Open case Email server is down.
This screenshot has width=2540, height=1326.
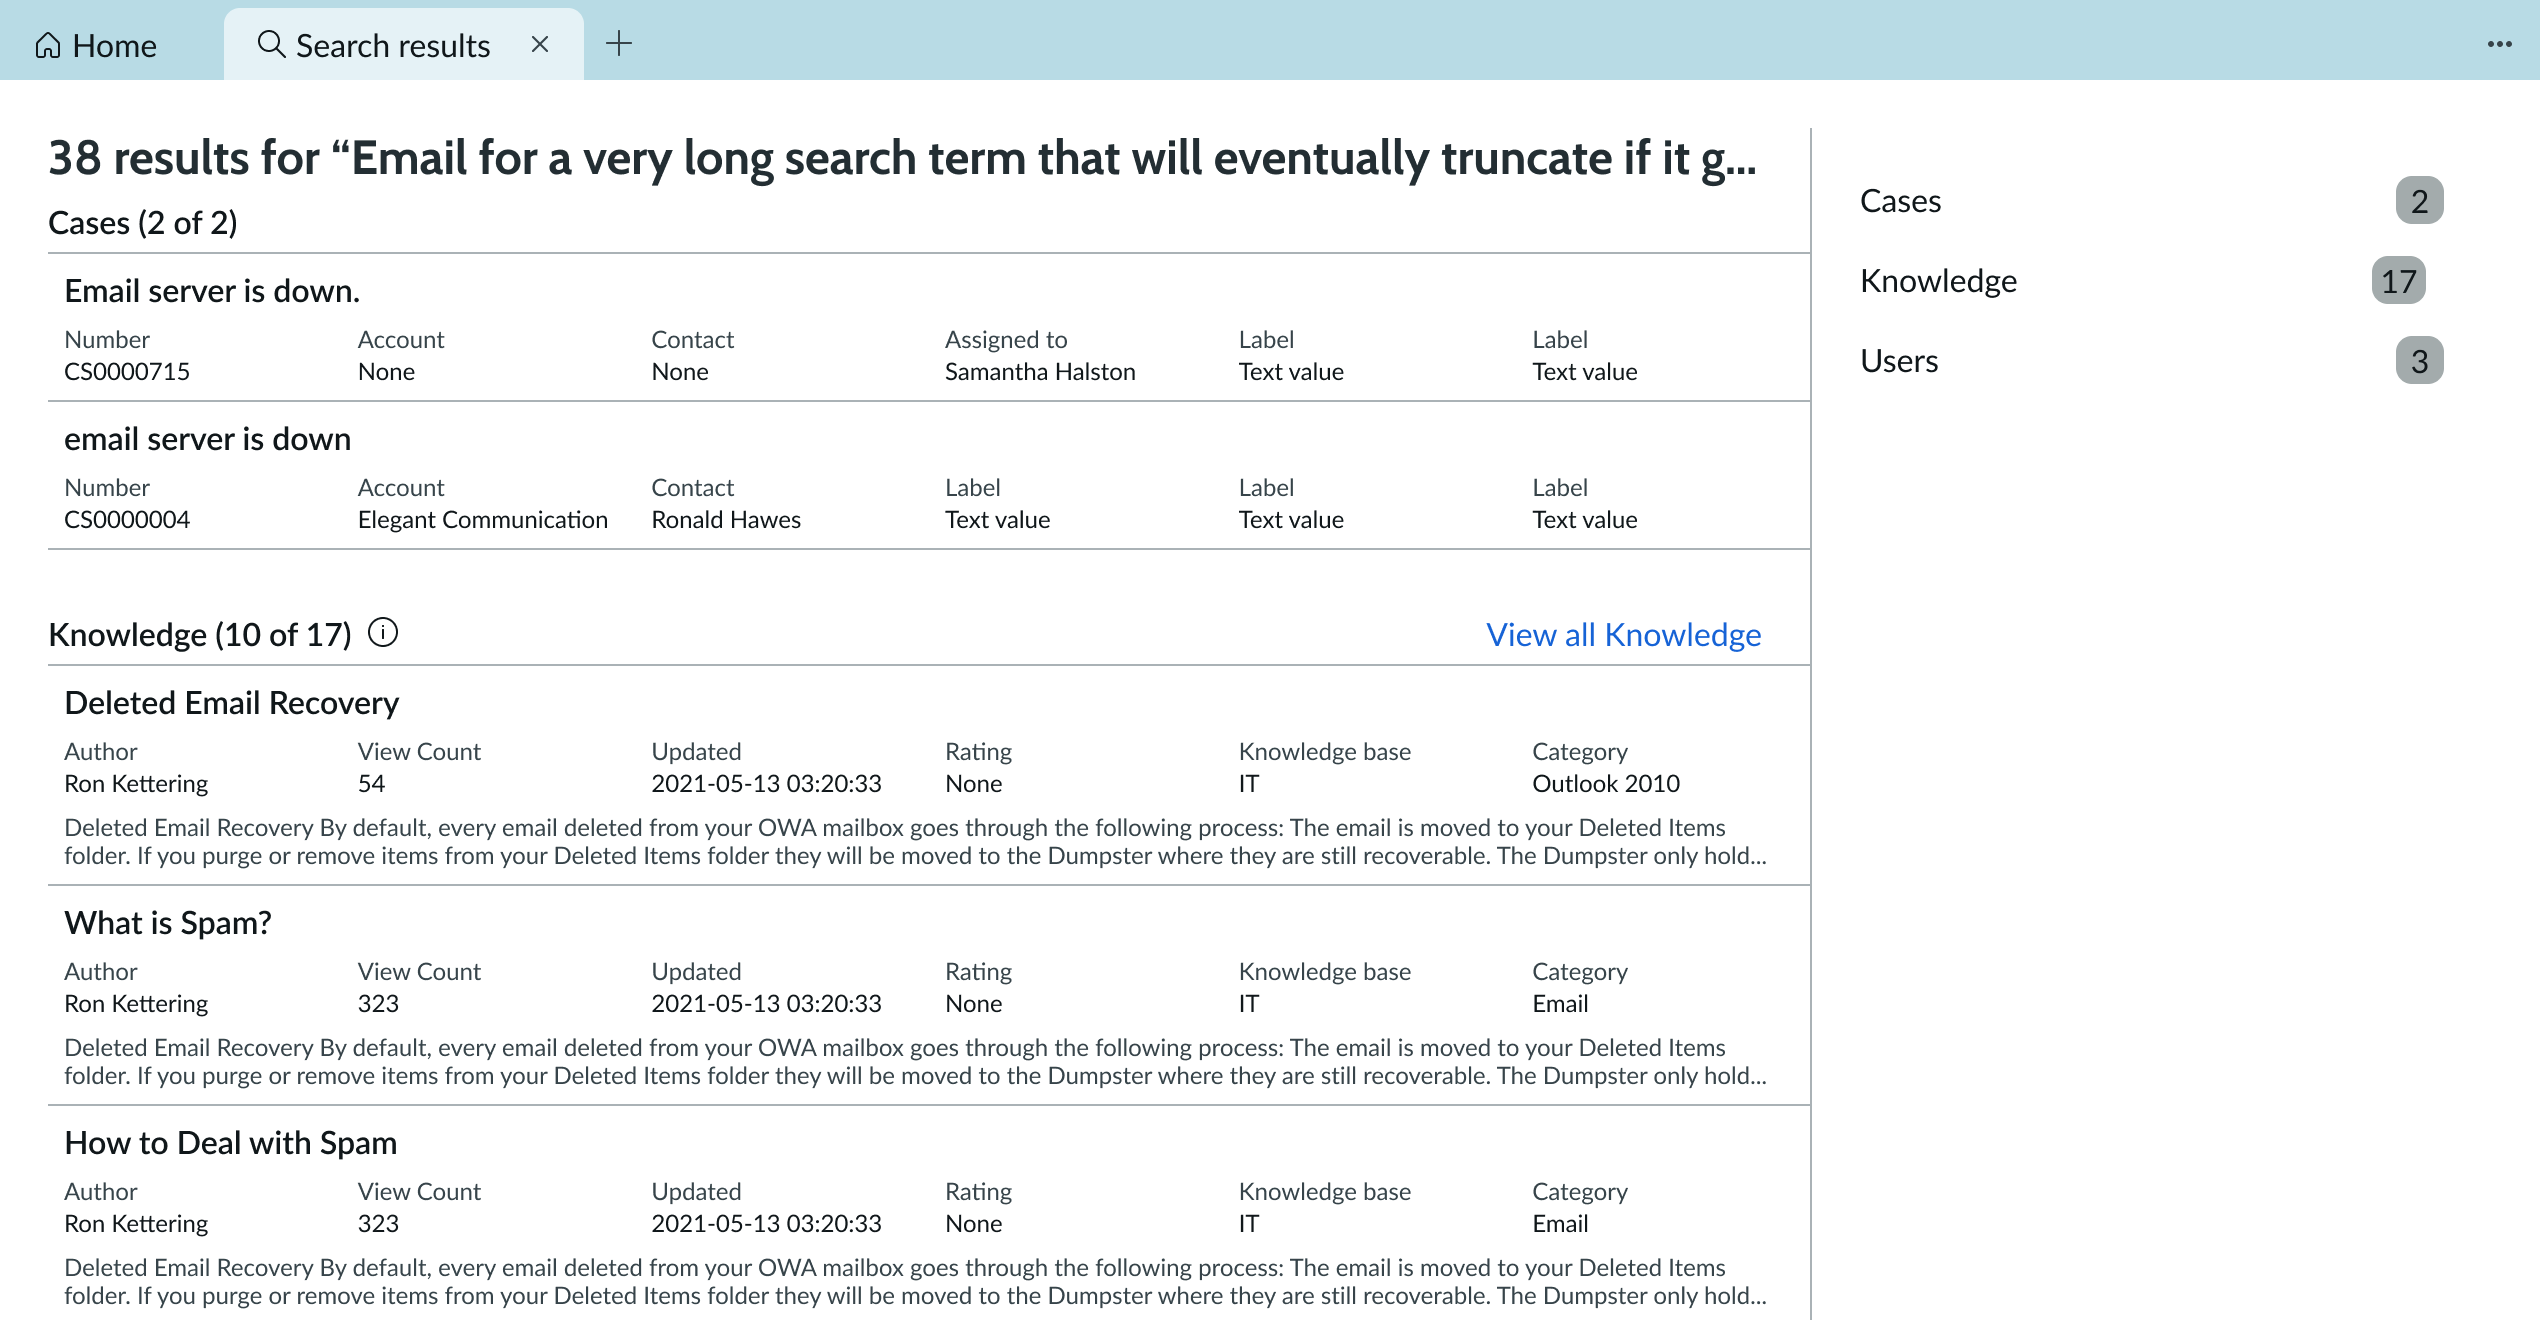pos(211,290)
